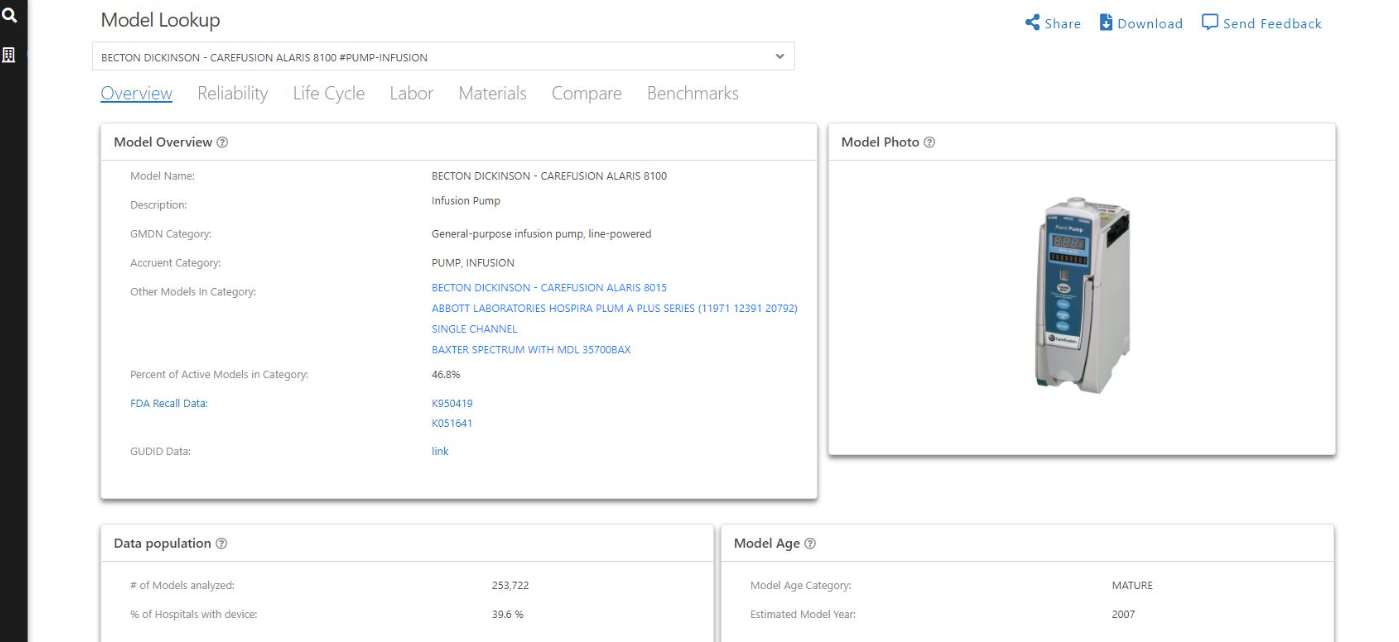Click the Share text label
1399x642 pixels.
point(1063,24)
